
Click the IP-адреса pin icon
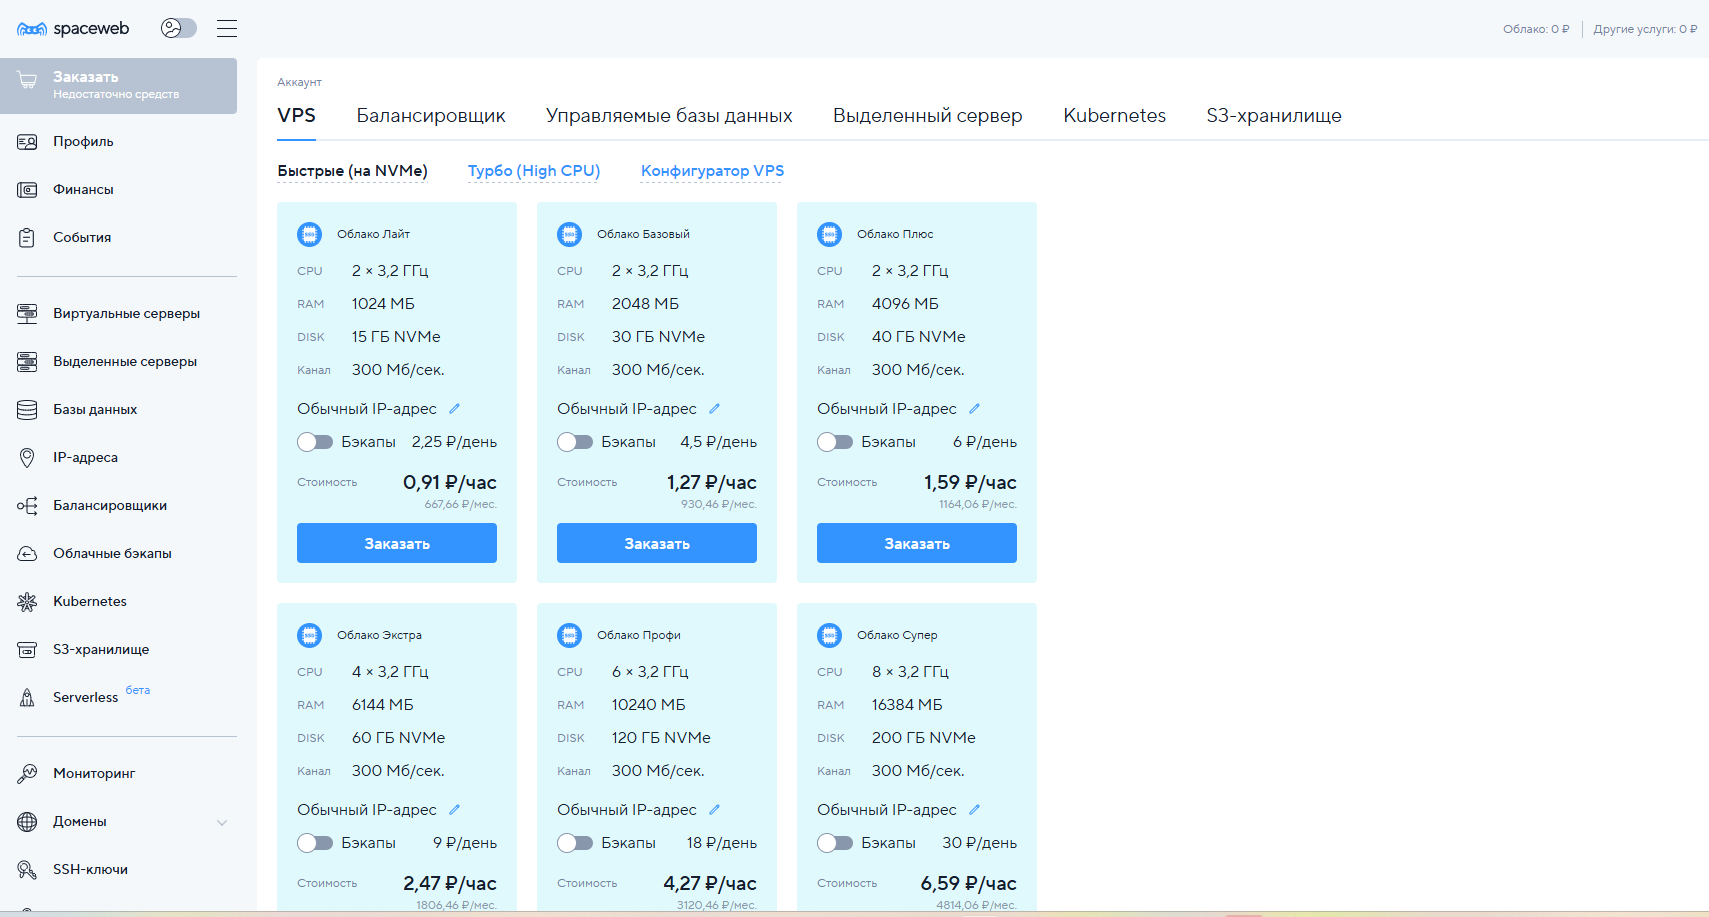pyautogui.click(x=27, y=458)
